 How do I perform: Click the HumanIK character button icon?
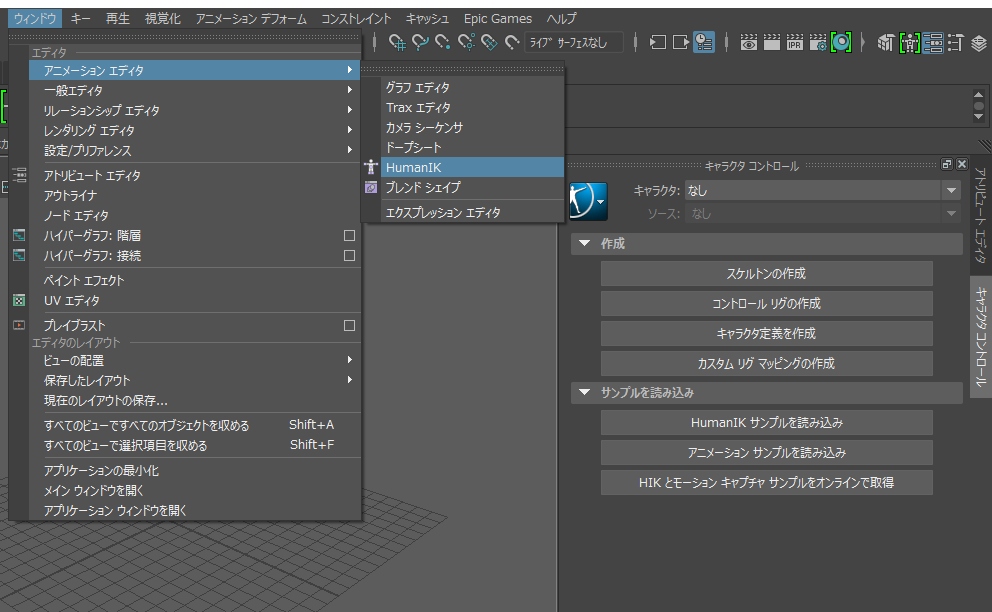click(588, 201)
